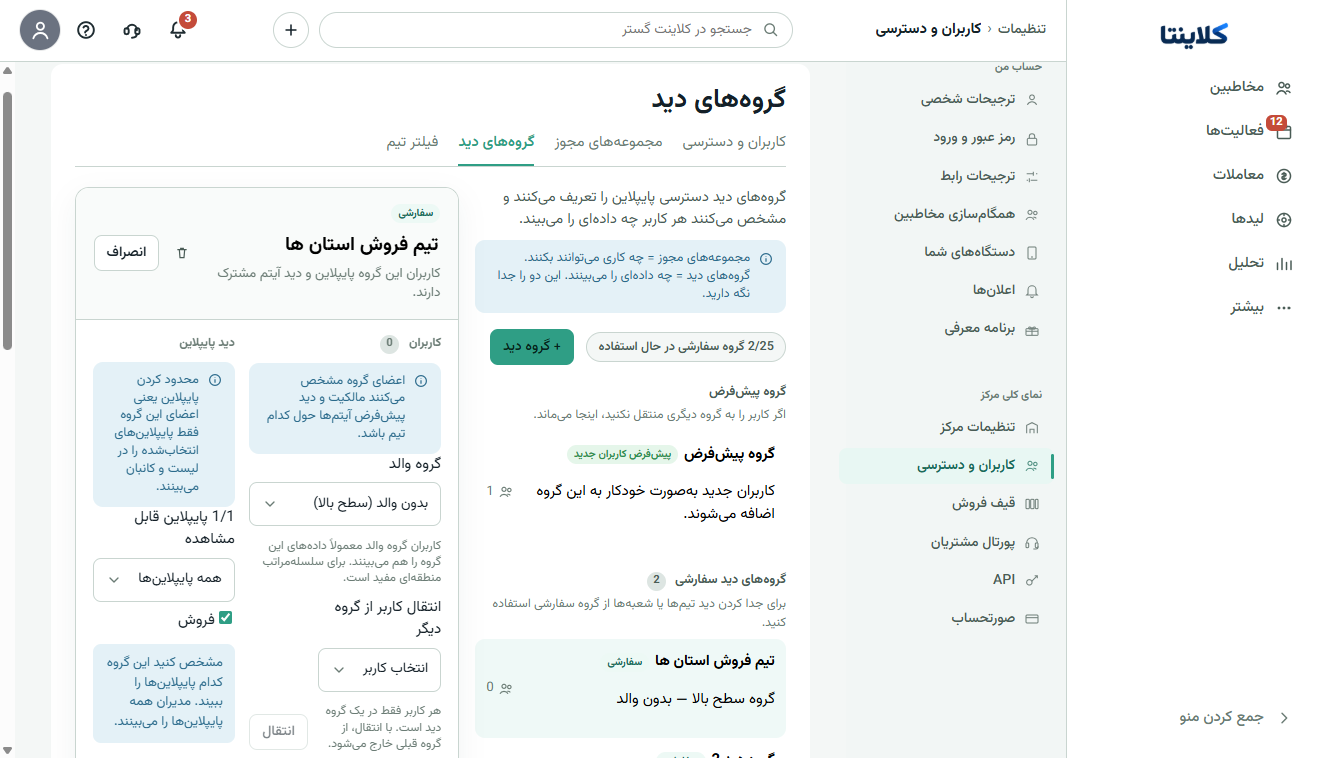Open ترجیحات رابط settings
This screenshot has height=758, width=1322.
(946, 176)
